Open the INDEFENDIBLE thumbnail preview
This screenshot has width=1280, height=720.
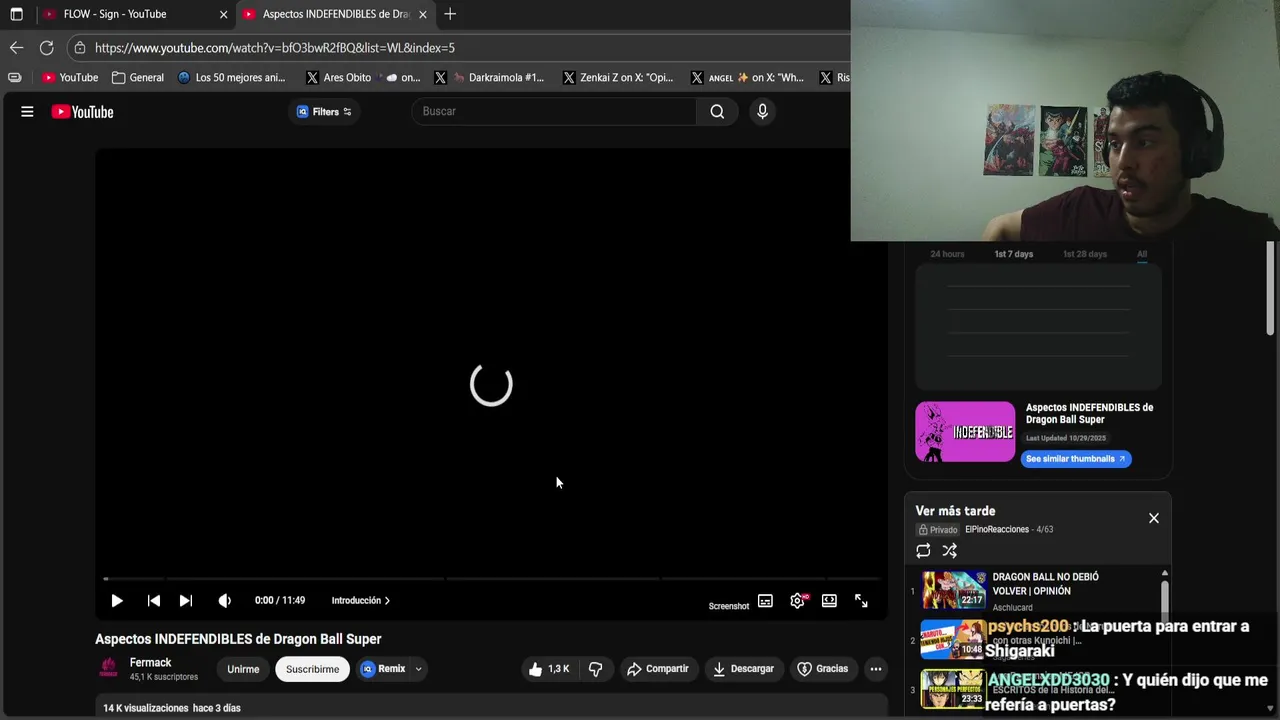point(965,431)
